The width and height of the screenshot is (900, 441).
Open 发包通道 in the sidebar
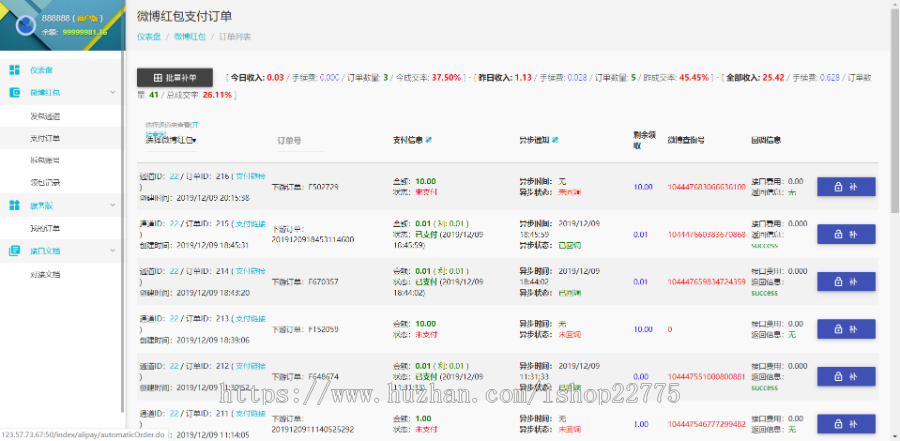coord(45,116)
